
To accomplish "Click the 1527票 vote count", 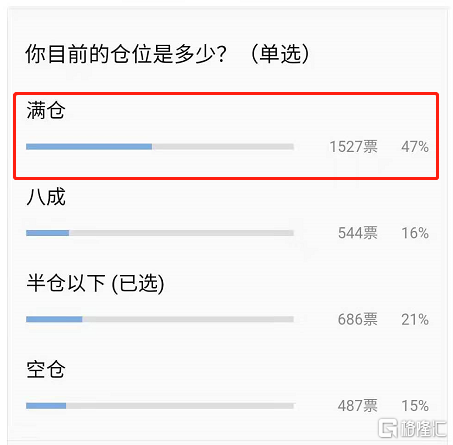I will coord(354,147).
